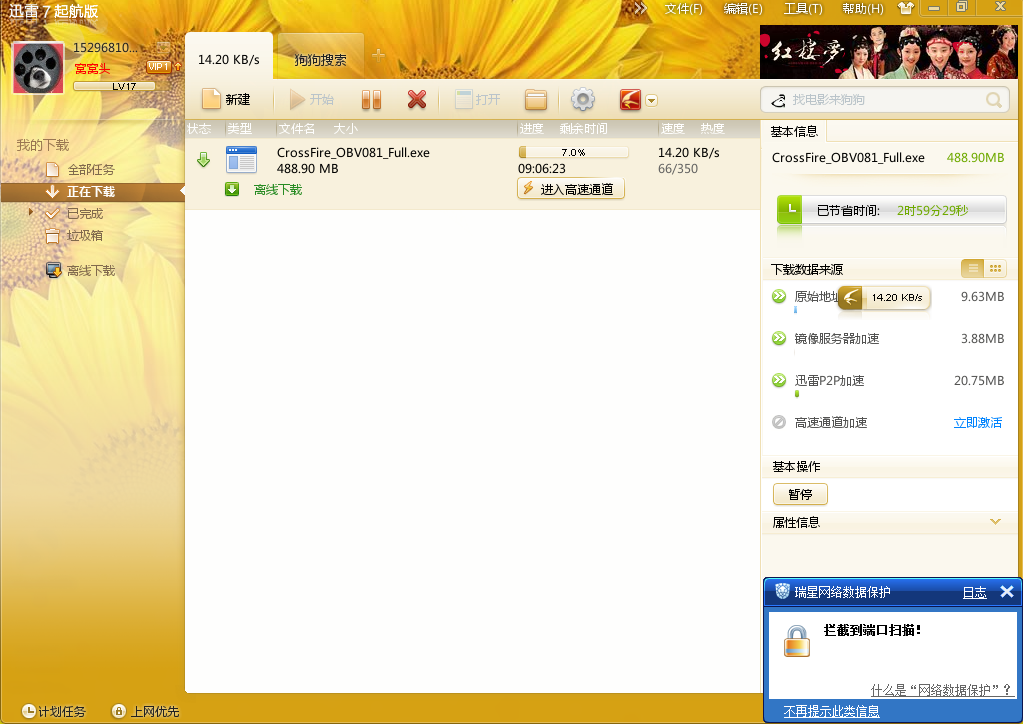
Task: Open the download folder icon
Action: tap(536, 100)
